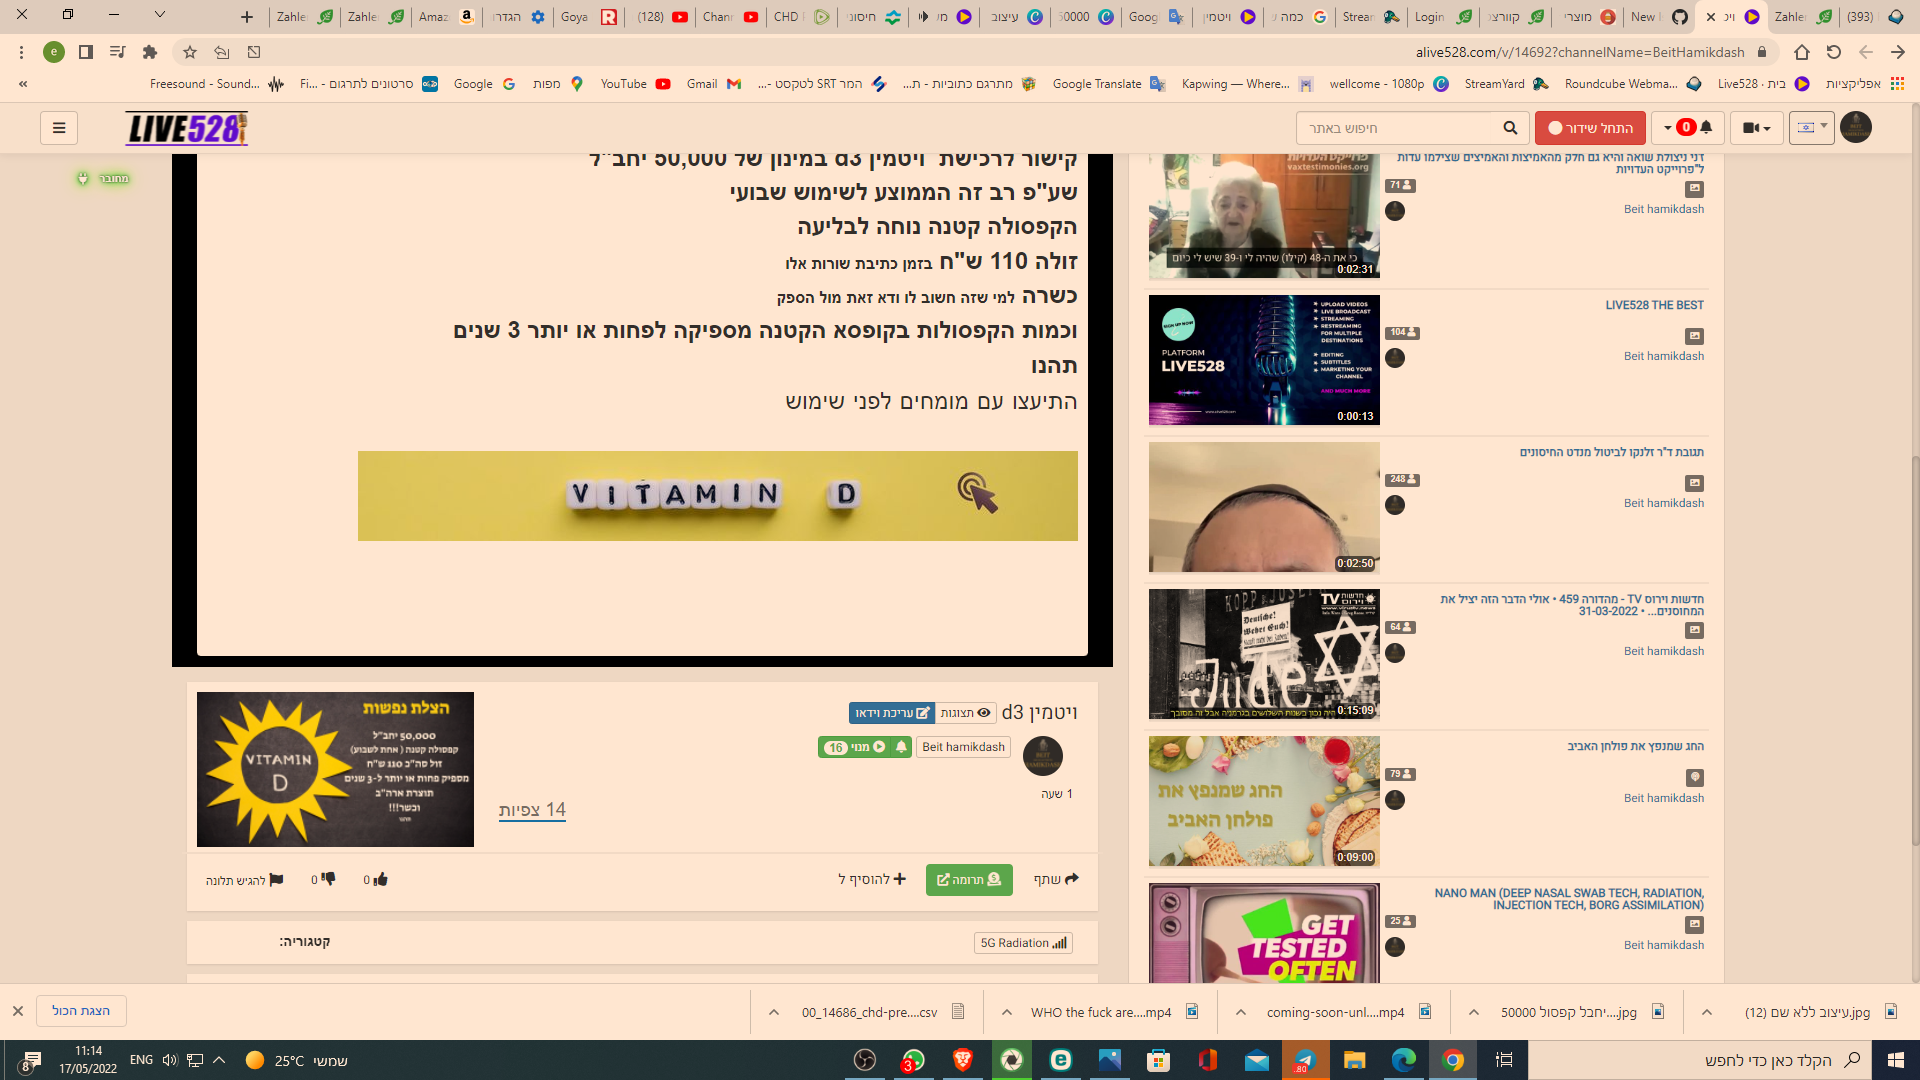Image resolution: width=1920 pixels, height=1080 pixels.
Task: Open the Gmail bookmark
Action: 714,84
